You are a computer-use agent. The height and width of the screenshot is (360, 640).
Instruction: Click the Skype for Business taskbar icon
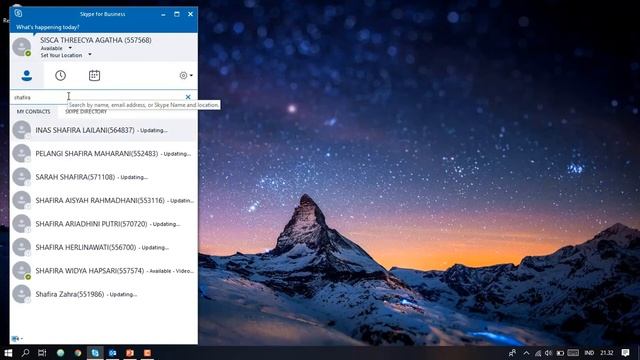click(x=95, y=353)
